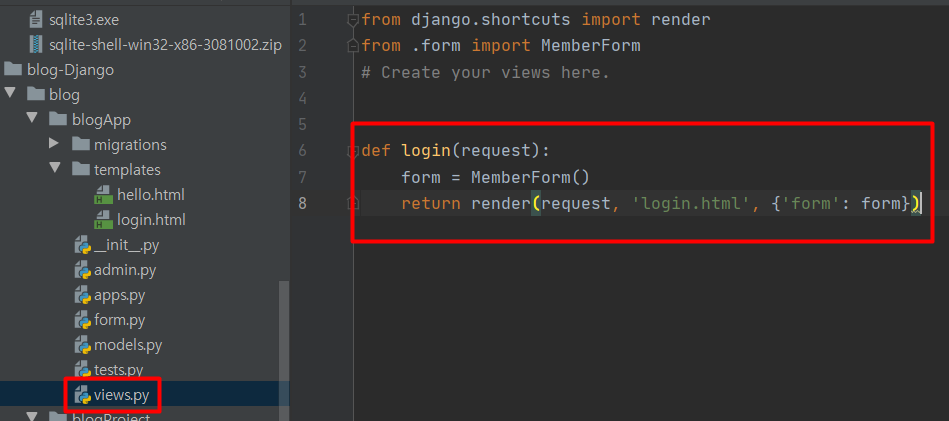This screenshot has height=421, width=949.
Task: Click the '# Create your views here.' comment
Action: point(485,73)
